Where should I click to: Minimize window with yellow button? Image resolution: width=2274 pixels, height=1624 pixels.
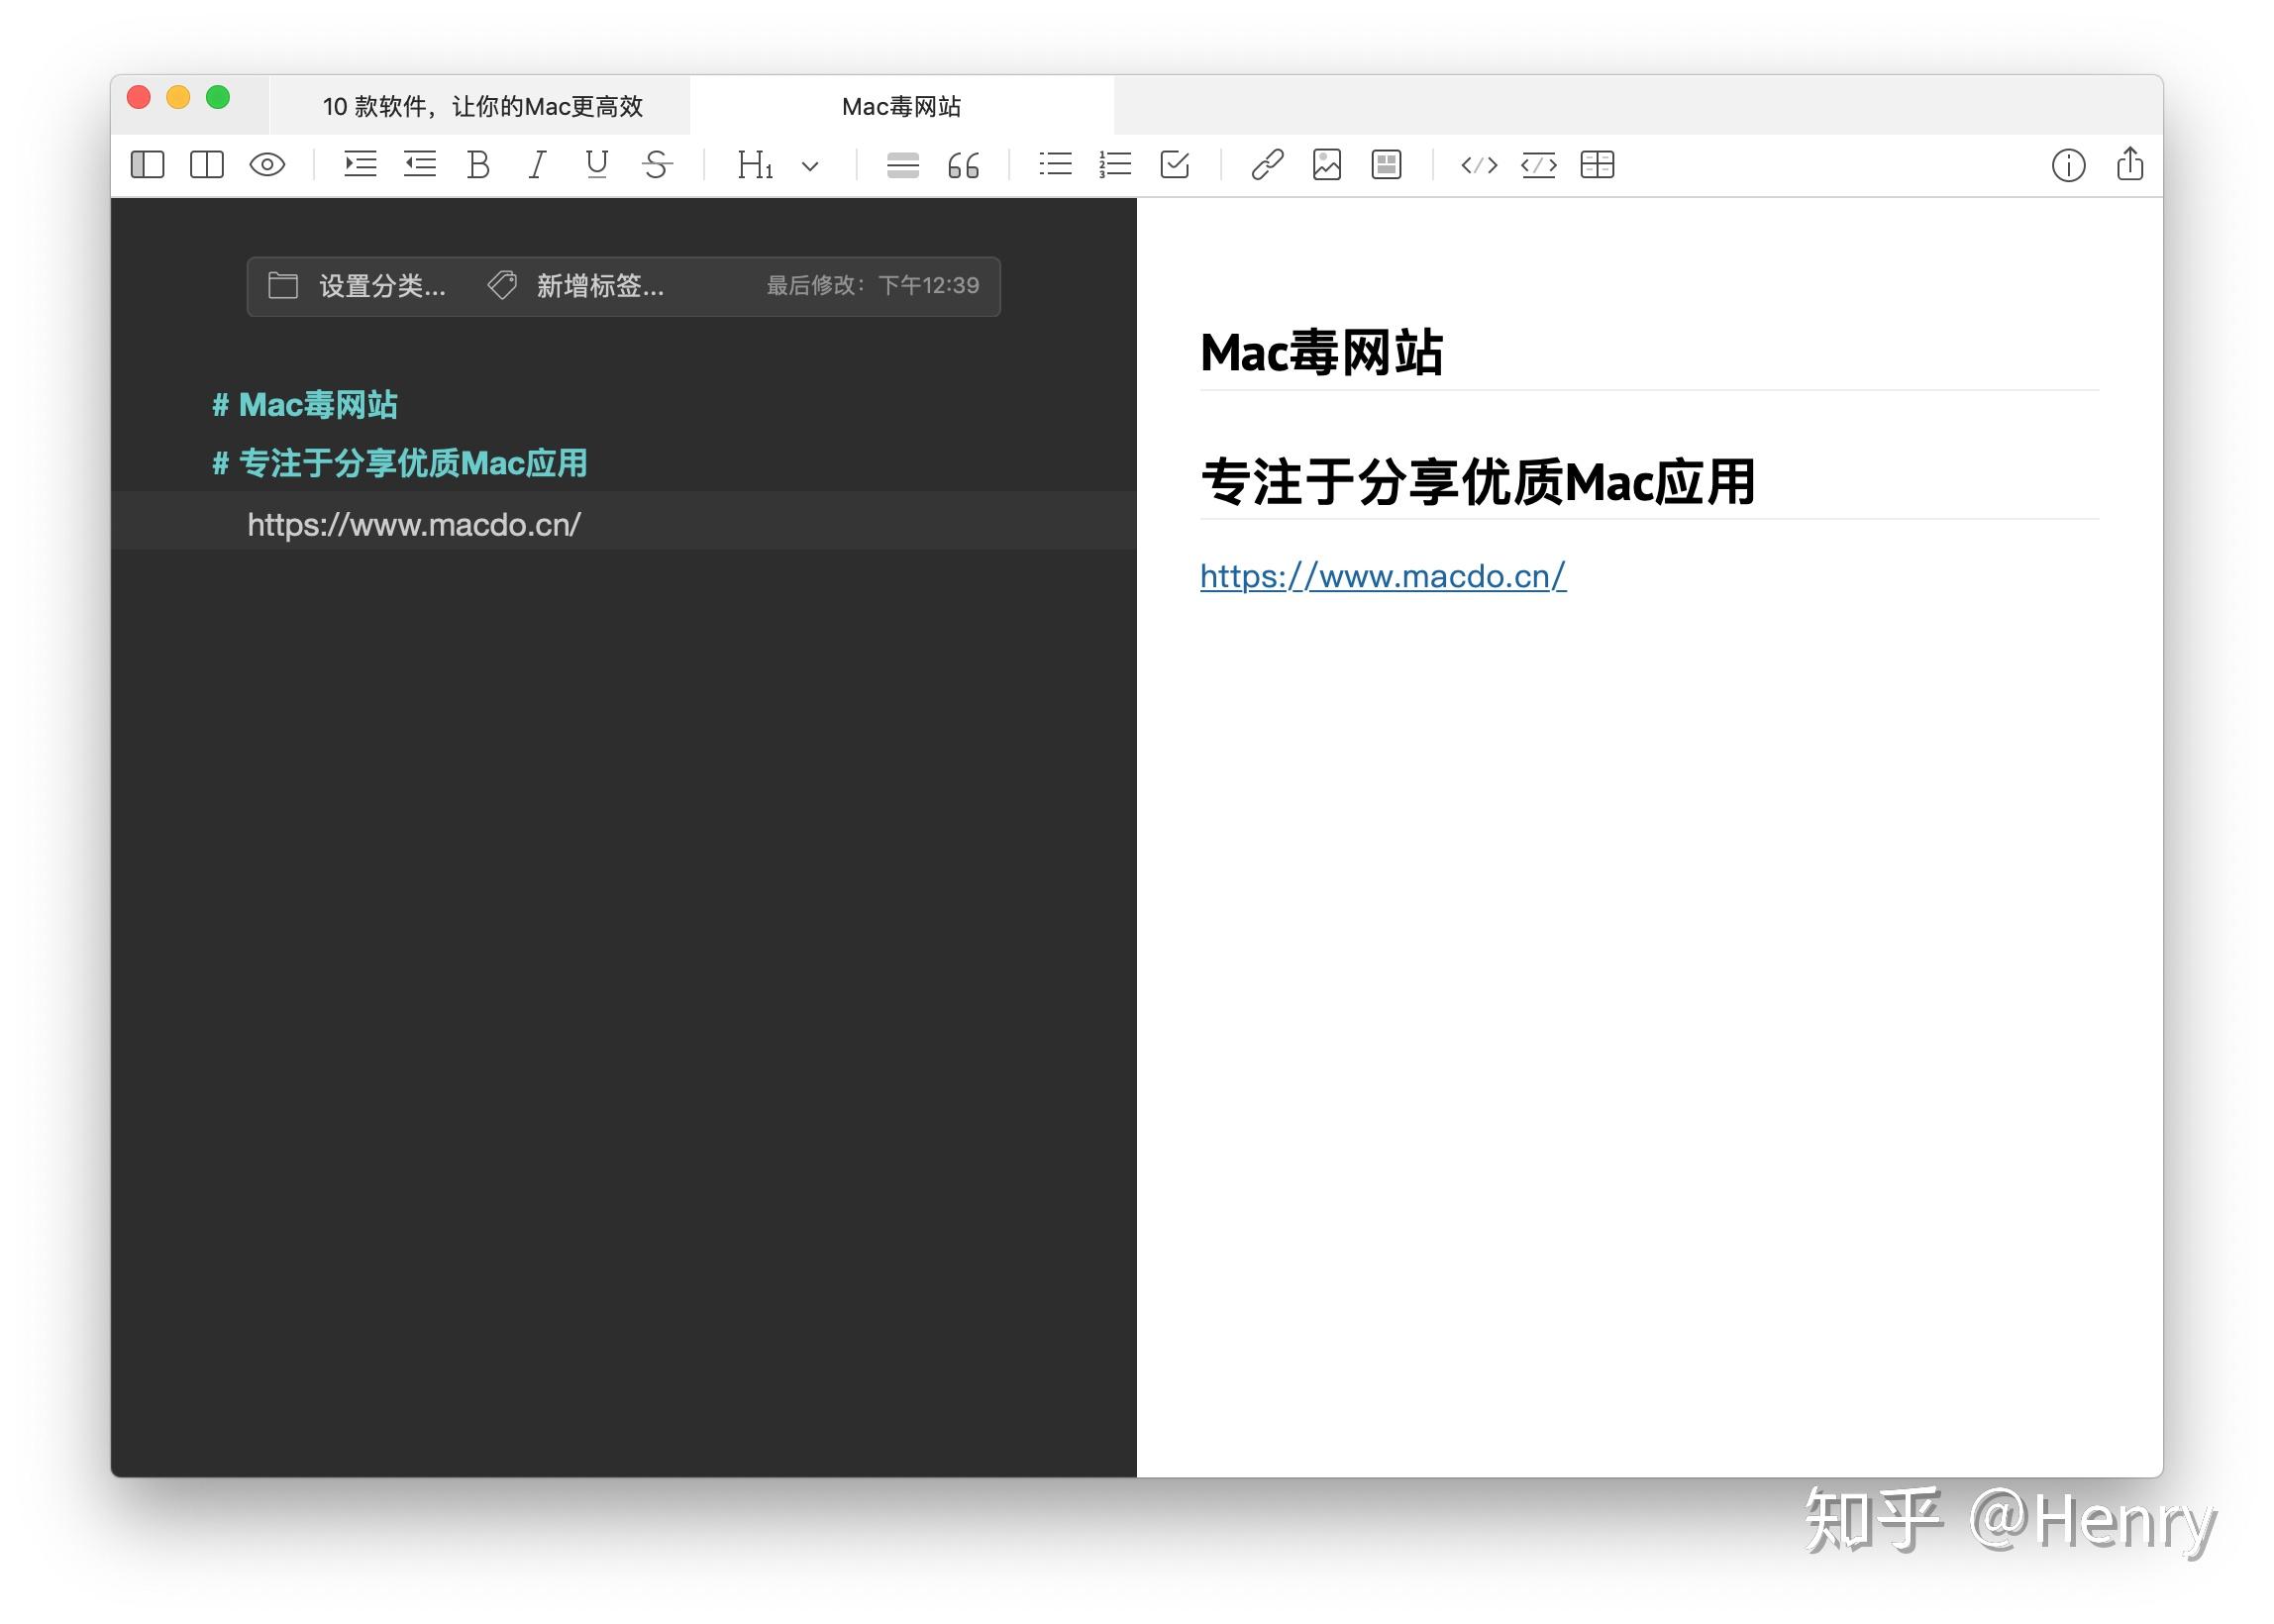[178, 98]
